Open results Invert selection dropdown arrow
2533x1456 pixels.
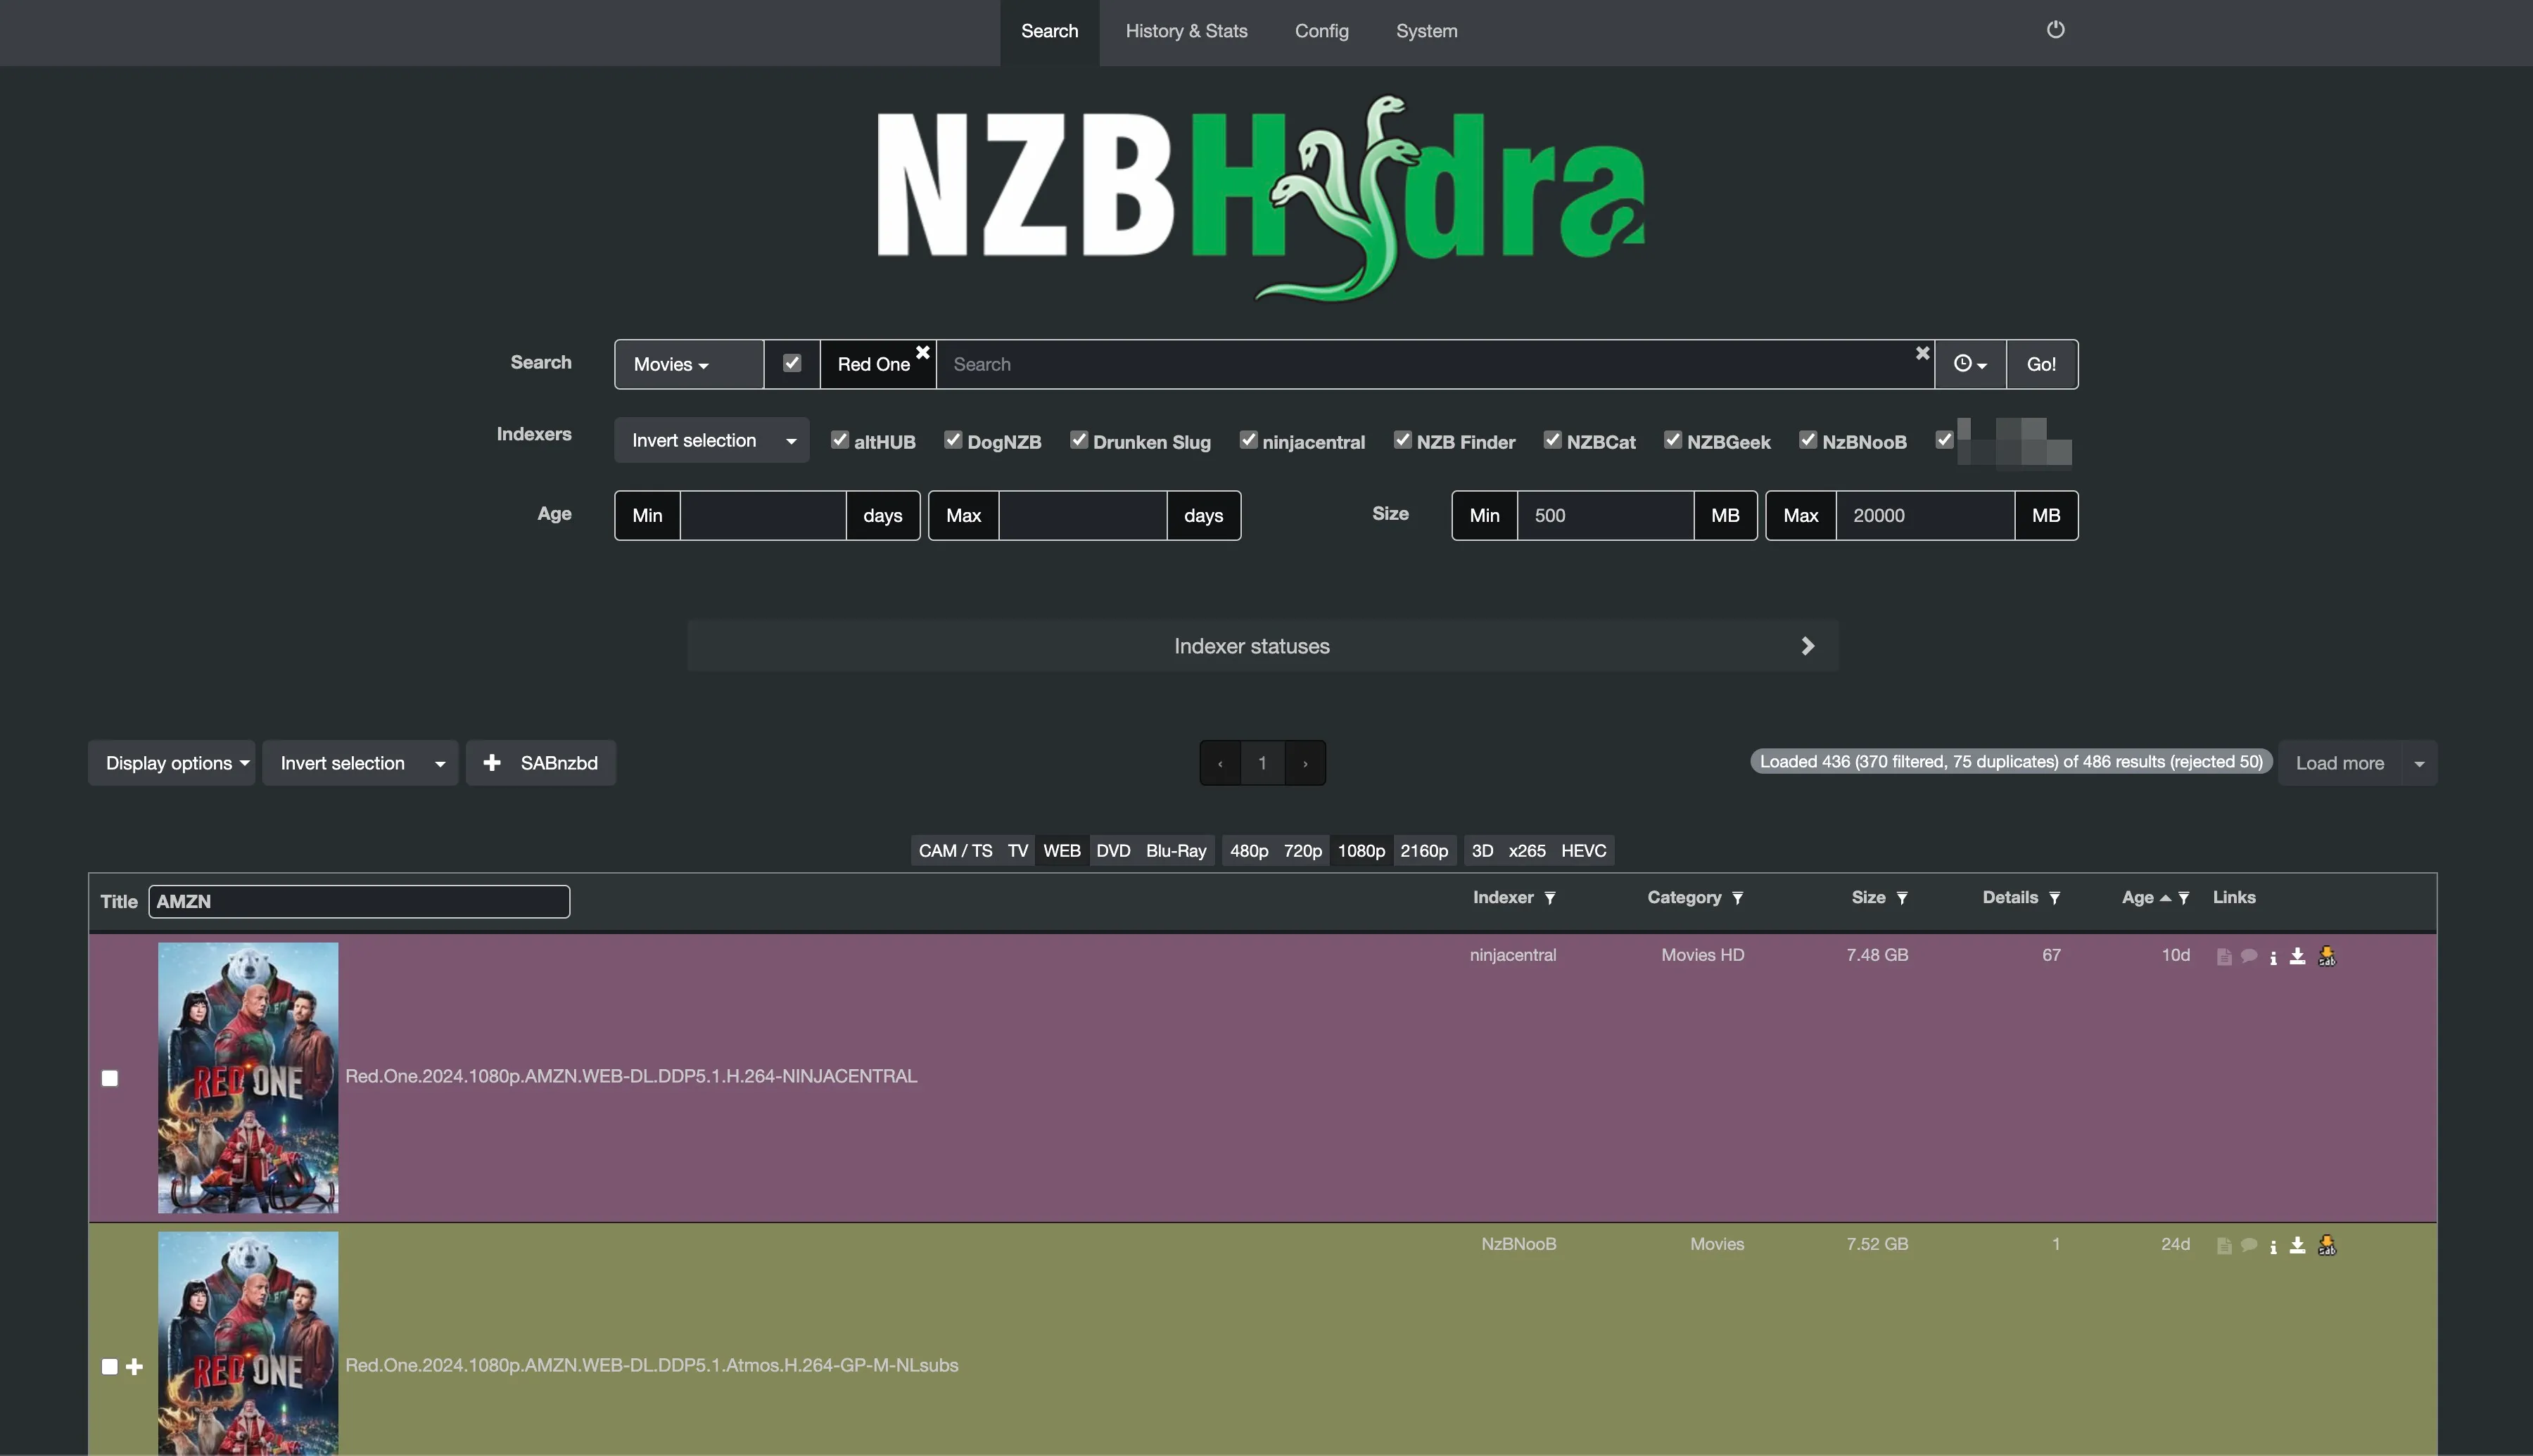point(440,764)
